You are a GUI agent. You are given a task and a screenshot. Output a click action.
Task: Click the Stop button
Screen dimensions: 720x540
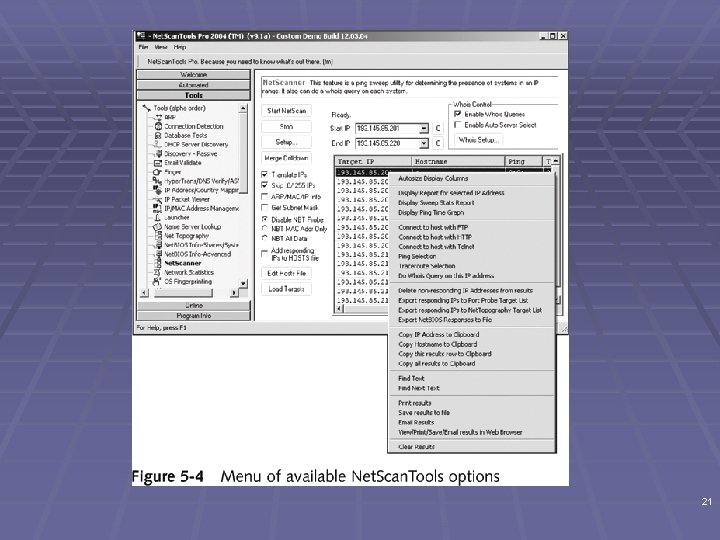(287, 127)
